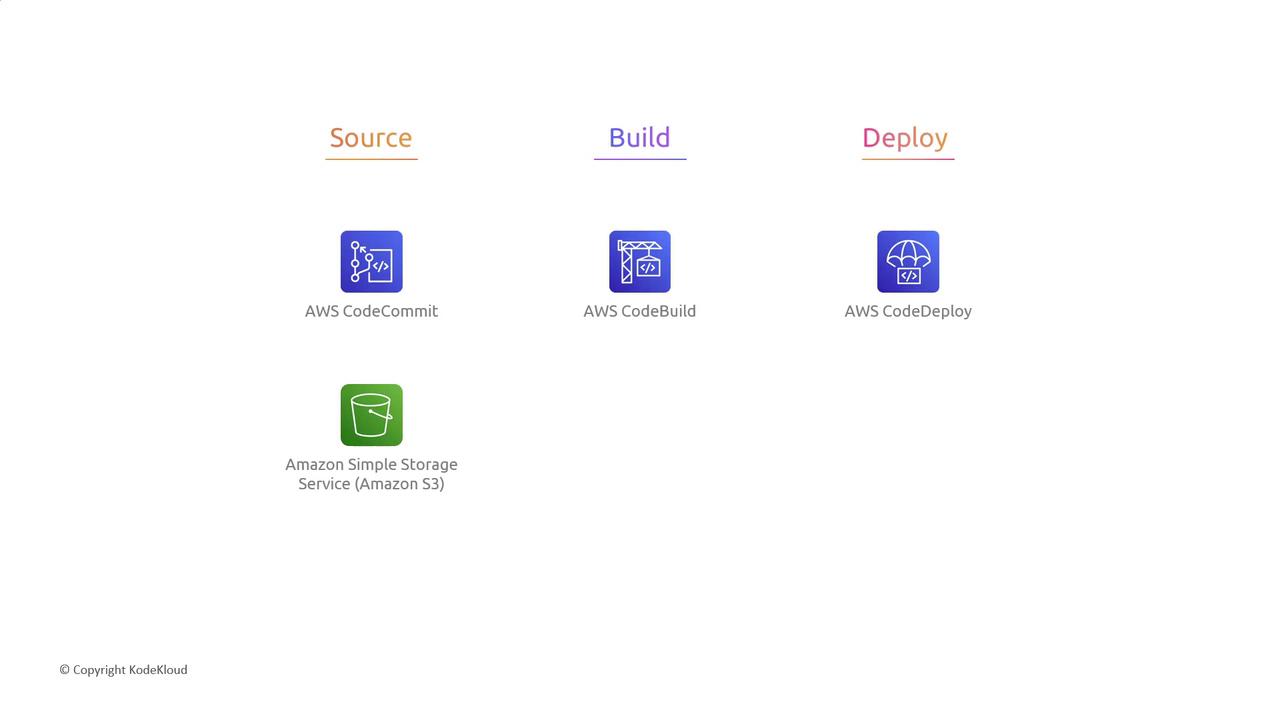Click the parachute canopy inside CodeDeploy icon

[908, 252]
